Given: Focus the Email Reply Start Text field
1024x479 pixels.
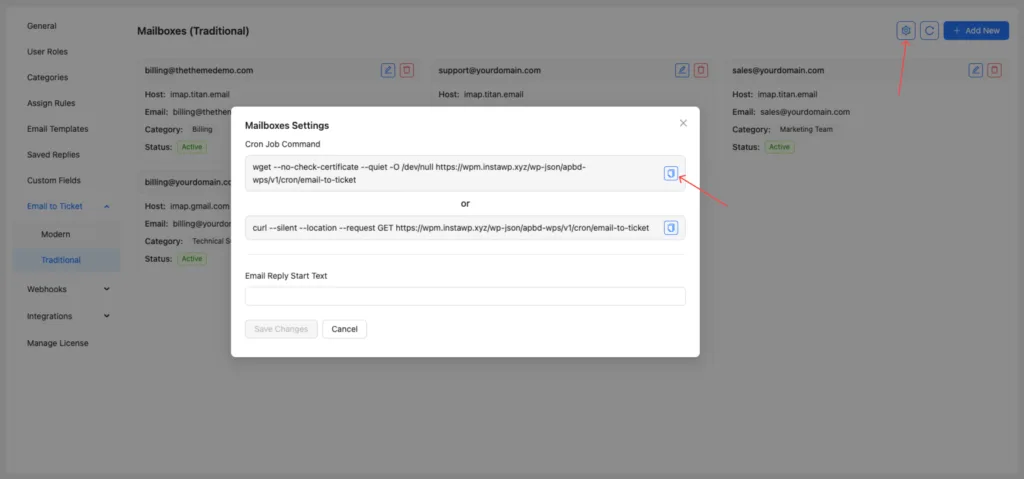Looking at the screenshot, I should coord(465,296).
